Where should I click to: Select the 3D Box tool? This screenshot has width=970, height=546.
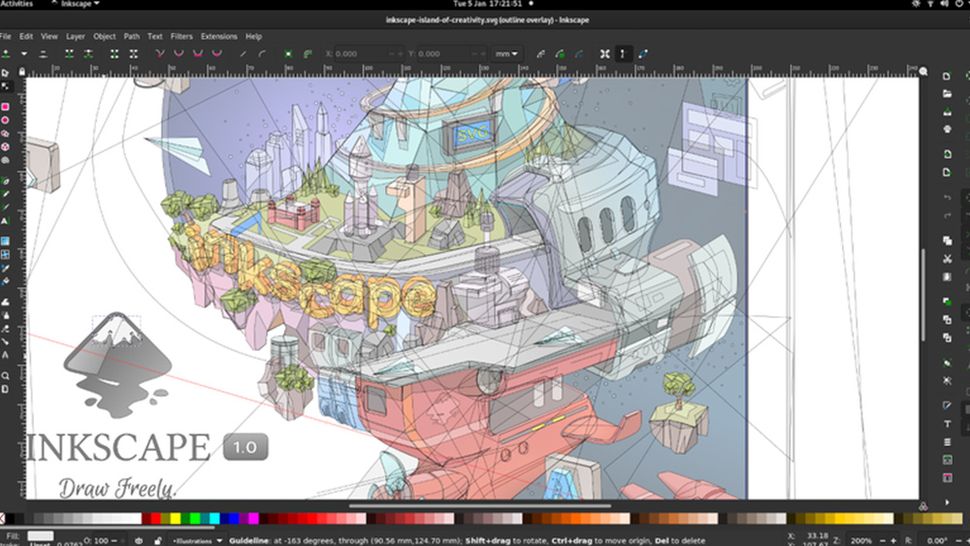[x=6, y=147]
